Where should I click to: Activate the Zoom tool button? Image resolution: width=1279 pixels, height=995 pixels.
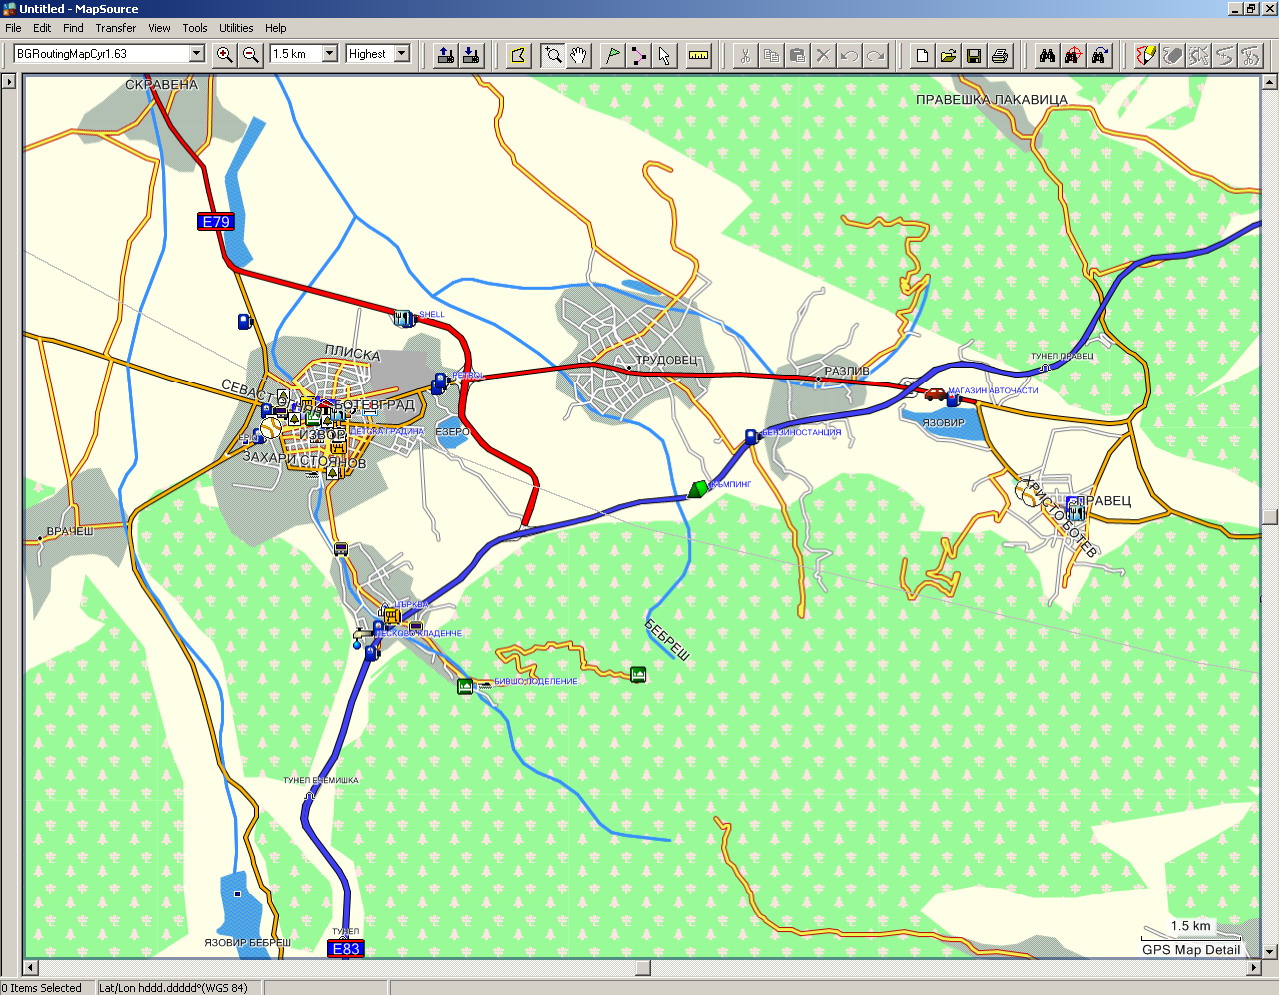[x=552, y=55]
